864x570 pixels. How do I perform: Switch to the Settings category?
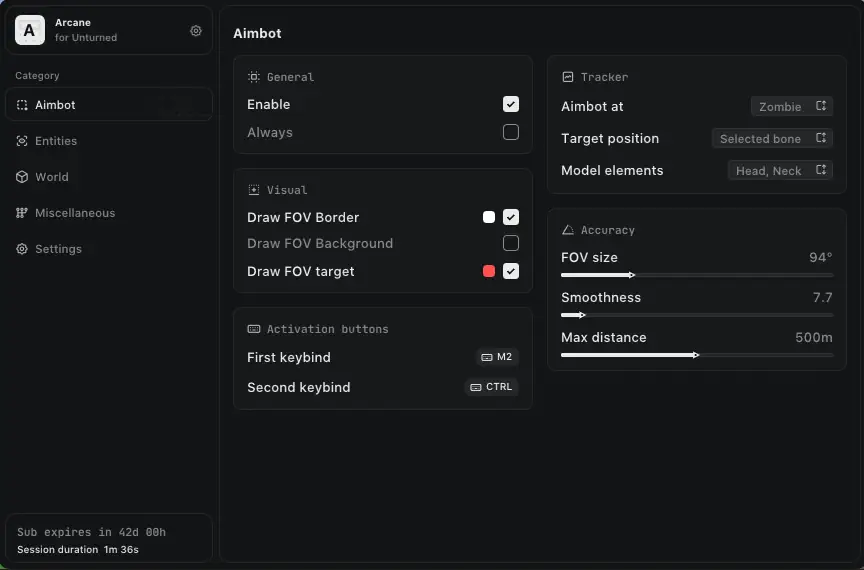coord(109,249)
